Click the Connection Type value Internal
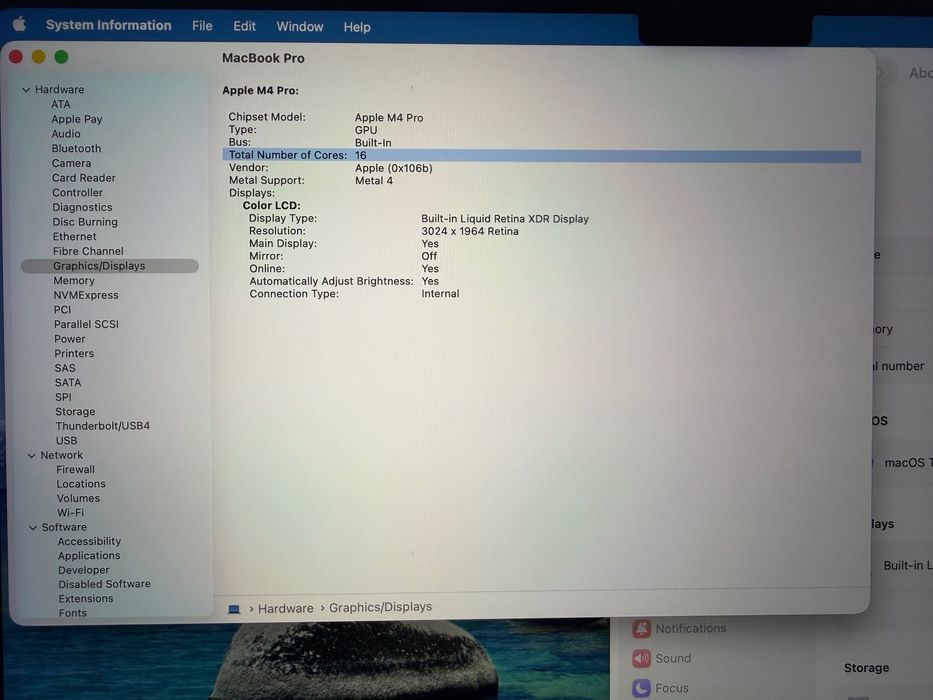The image size is (933, 700). click(x=440, y=293)
